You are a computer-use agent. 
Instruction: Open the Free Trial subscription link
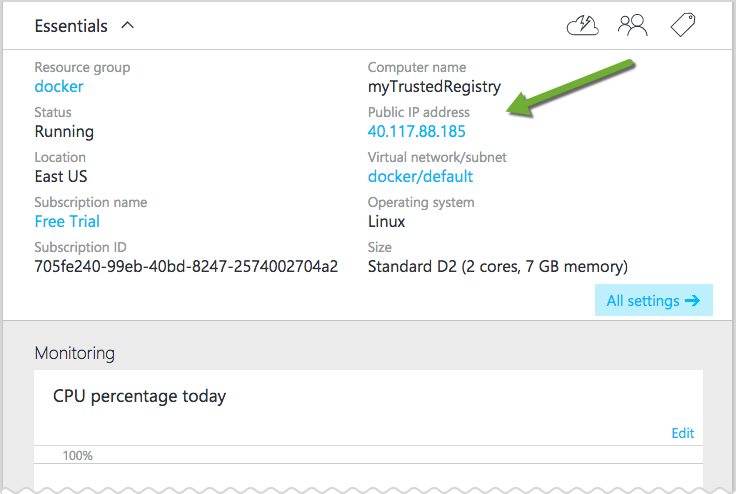67,222
